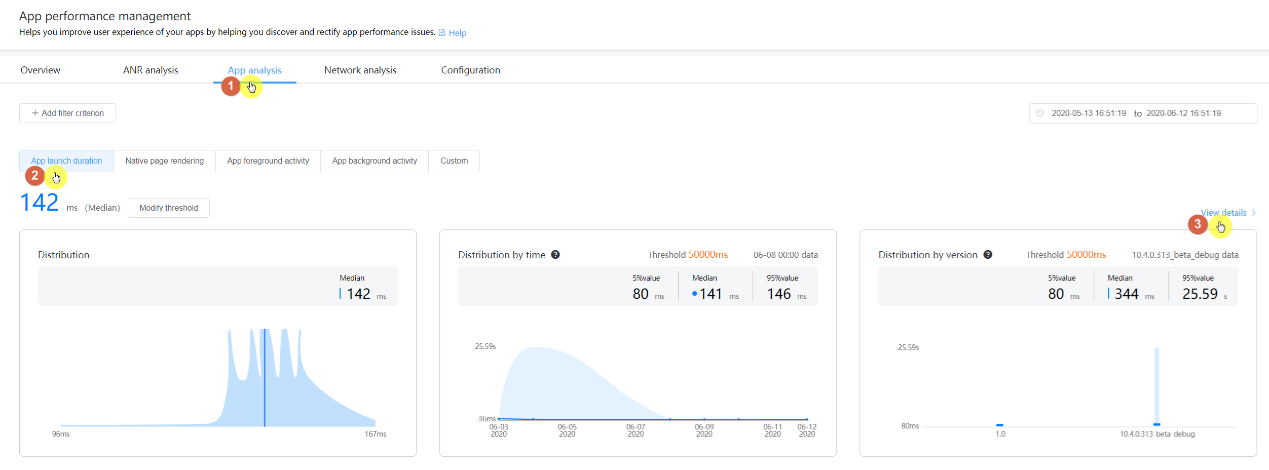Image resolution: width=1269 pixels, height=470 pixels.
Task: Click the View details chevron arrow
Action: pyautogui.click(x=1254, y=213)
